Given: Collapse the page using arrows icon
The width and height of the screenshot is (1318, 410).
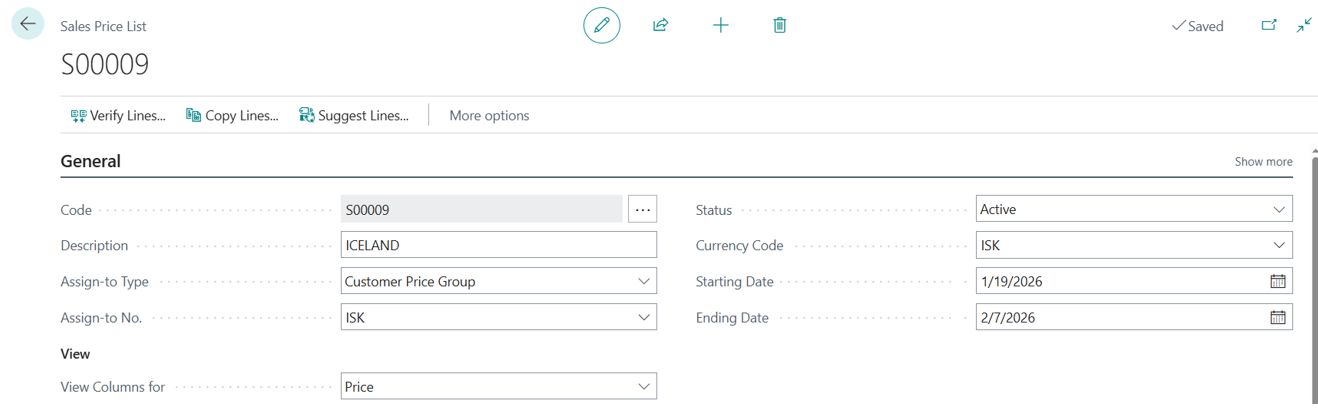Looking at the screenshot, I should click(x=1304, y=25).
